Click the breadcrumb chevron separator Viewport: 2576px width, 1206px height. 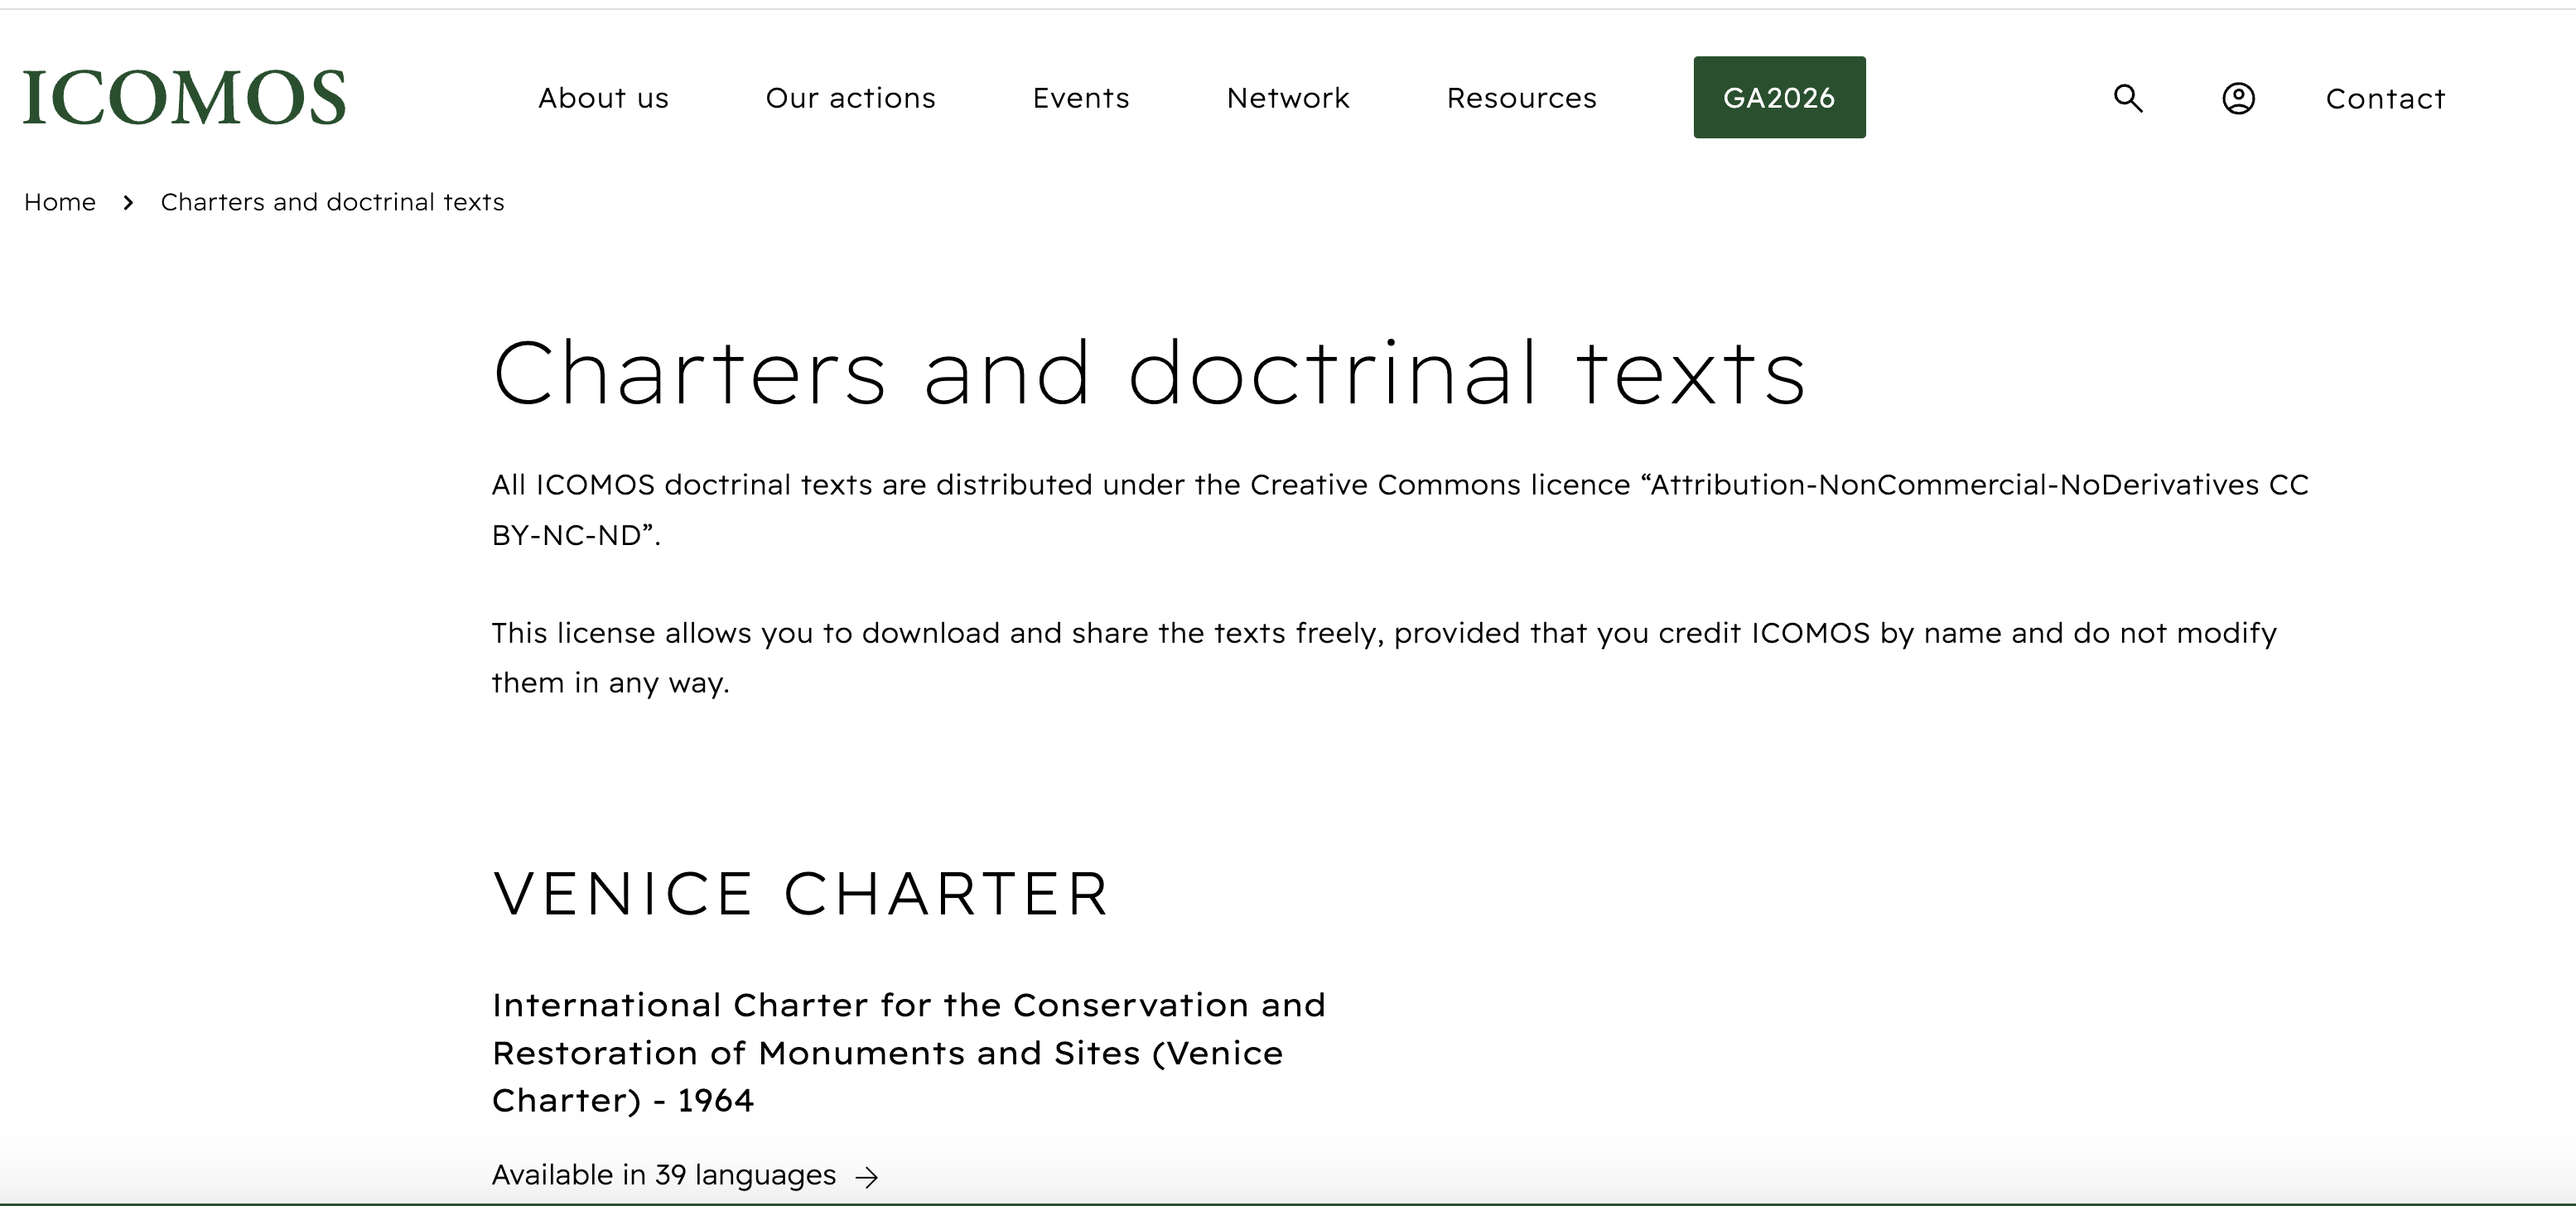click(128, 202)
